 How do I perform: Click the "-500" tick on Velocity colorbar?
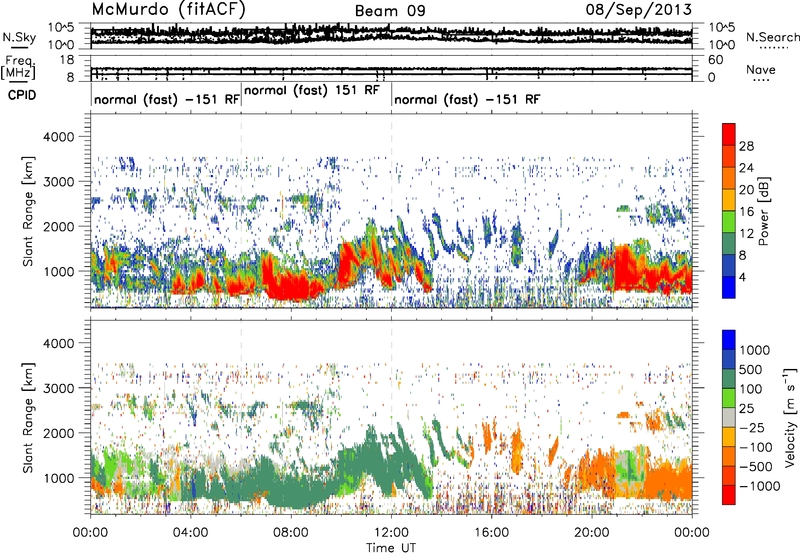[x=756, y=466]
